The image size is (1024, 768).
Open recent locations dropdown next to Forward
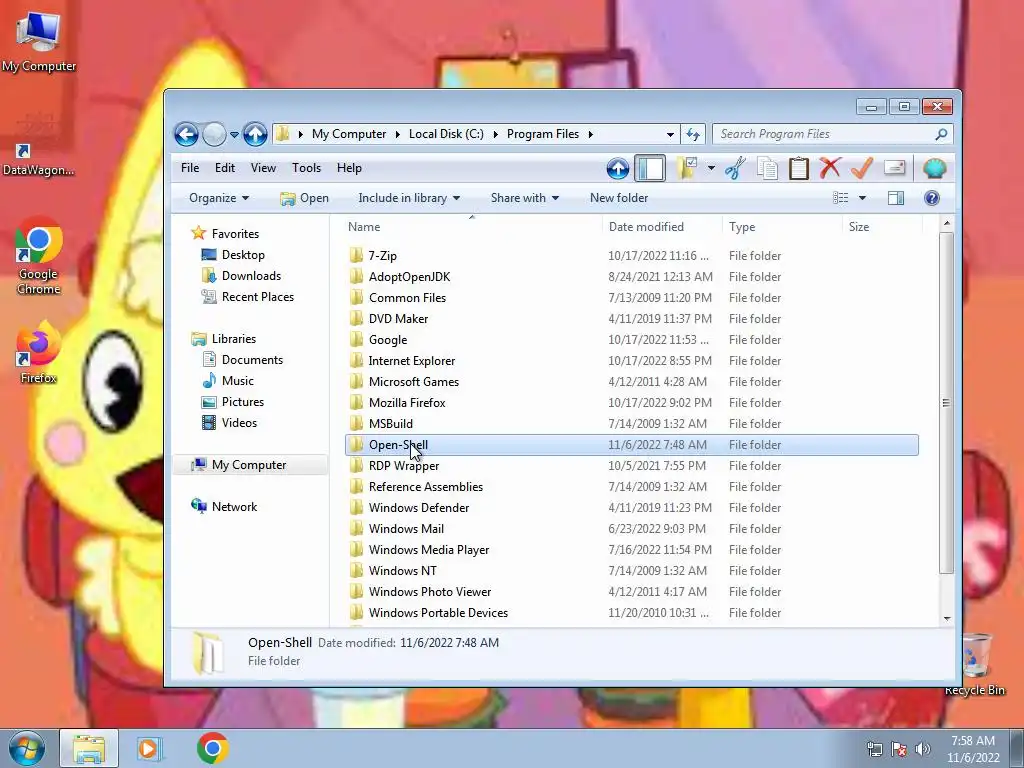[234, 135]
